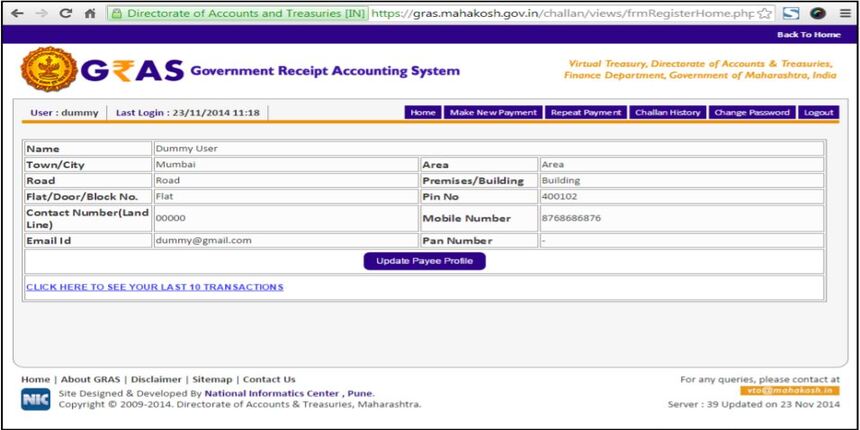
Task: Click the browser address bar URL
Action: (562, 14)
